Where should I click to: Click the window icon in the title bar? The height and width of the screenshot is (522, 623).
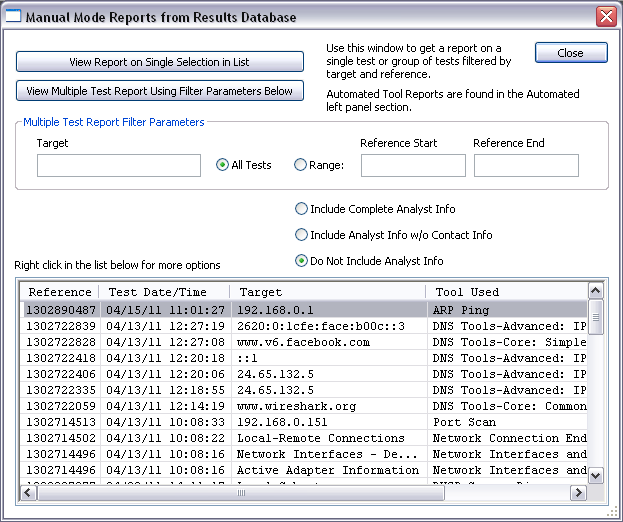(13, 16)
